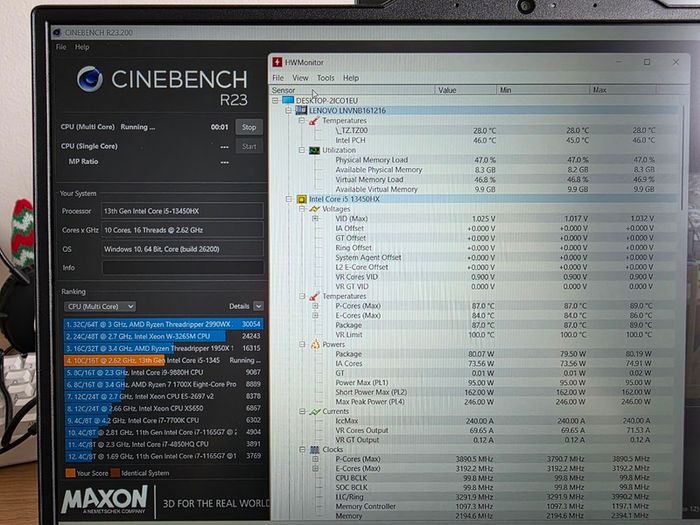The height and width of the screenshot is (525, 700).
Task: Expand the P-Cores (Max) clocks row
Action: click(315, 459)
